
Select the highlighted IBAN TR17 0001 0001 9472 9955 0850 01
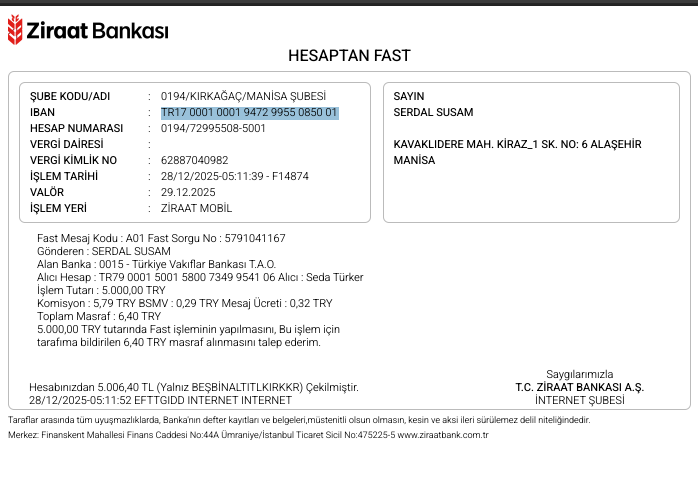pos(249,113)
